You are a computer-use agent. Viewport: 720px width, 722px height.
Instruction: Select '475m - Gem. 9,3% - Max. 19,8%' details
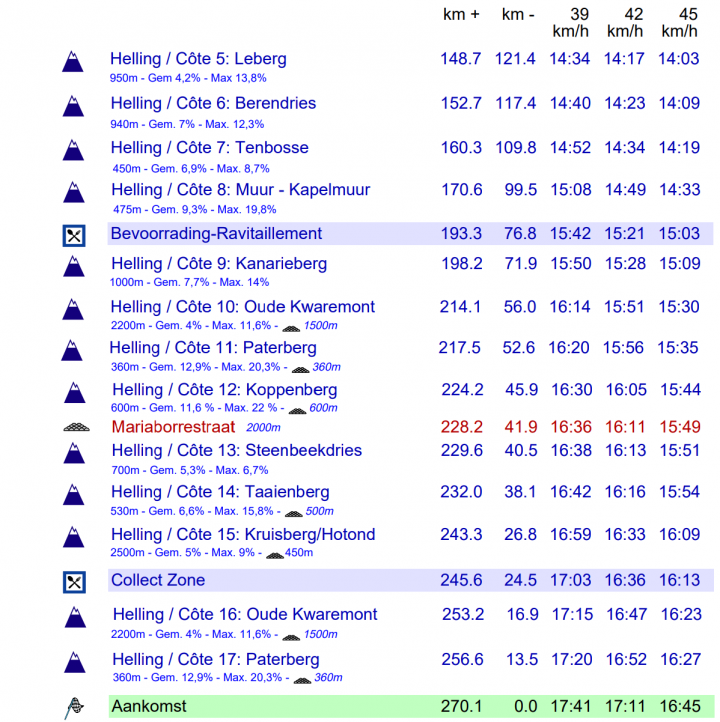click(195, 210)
